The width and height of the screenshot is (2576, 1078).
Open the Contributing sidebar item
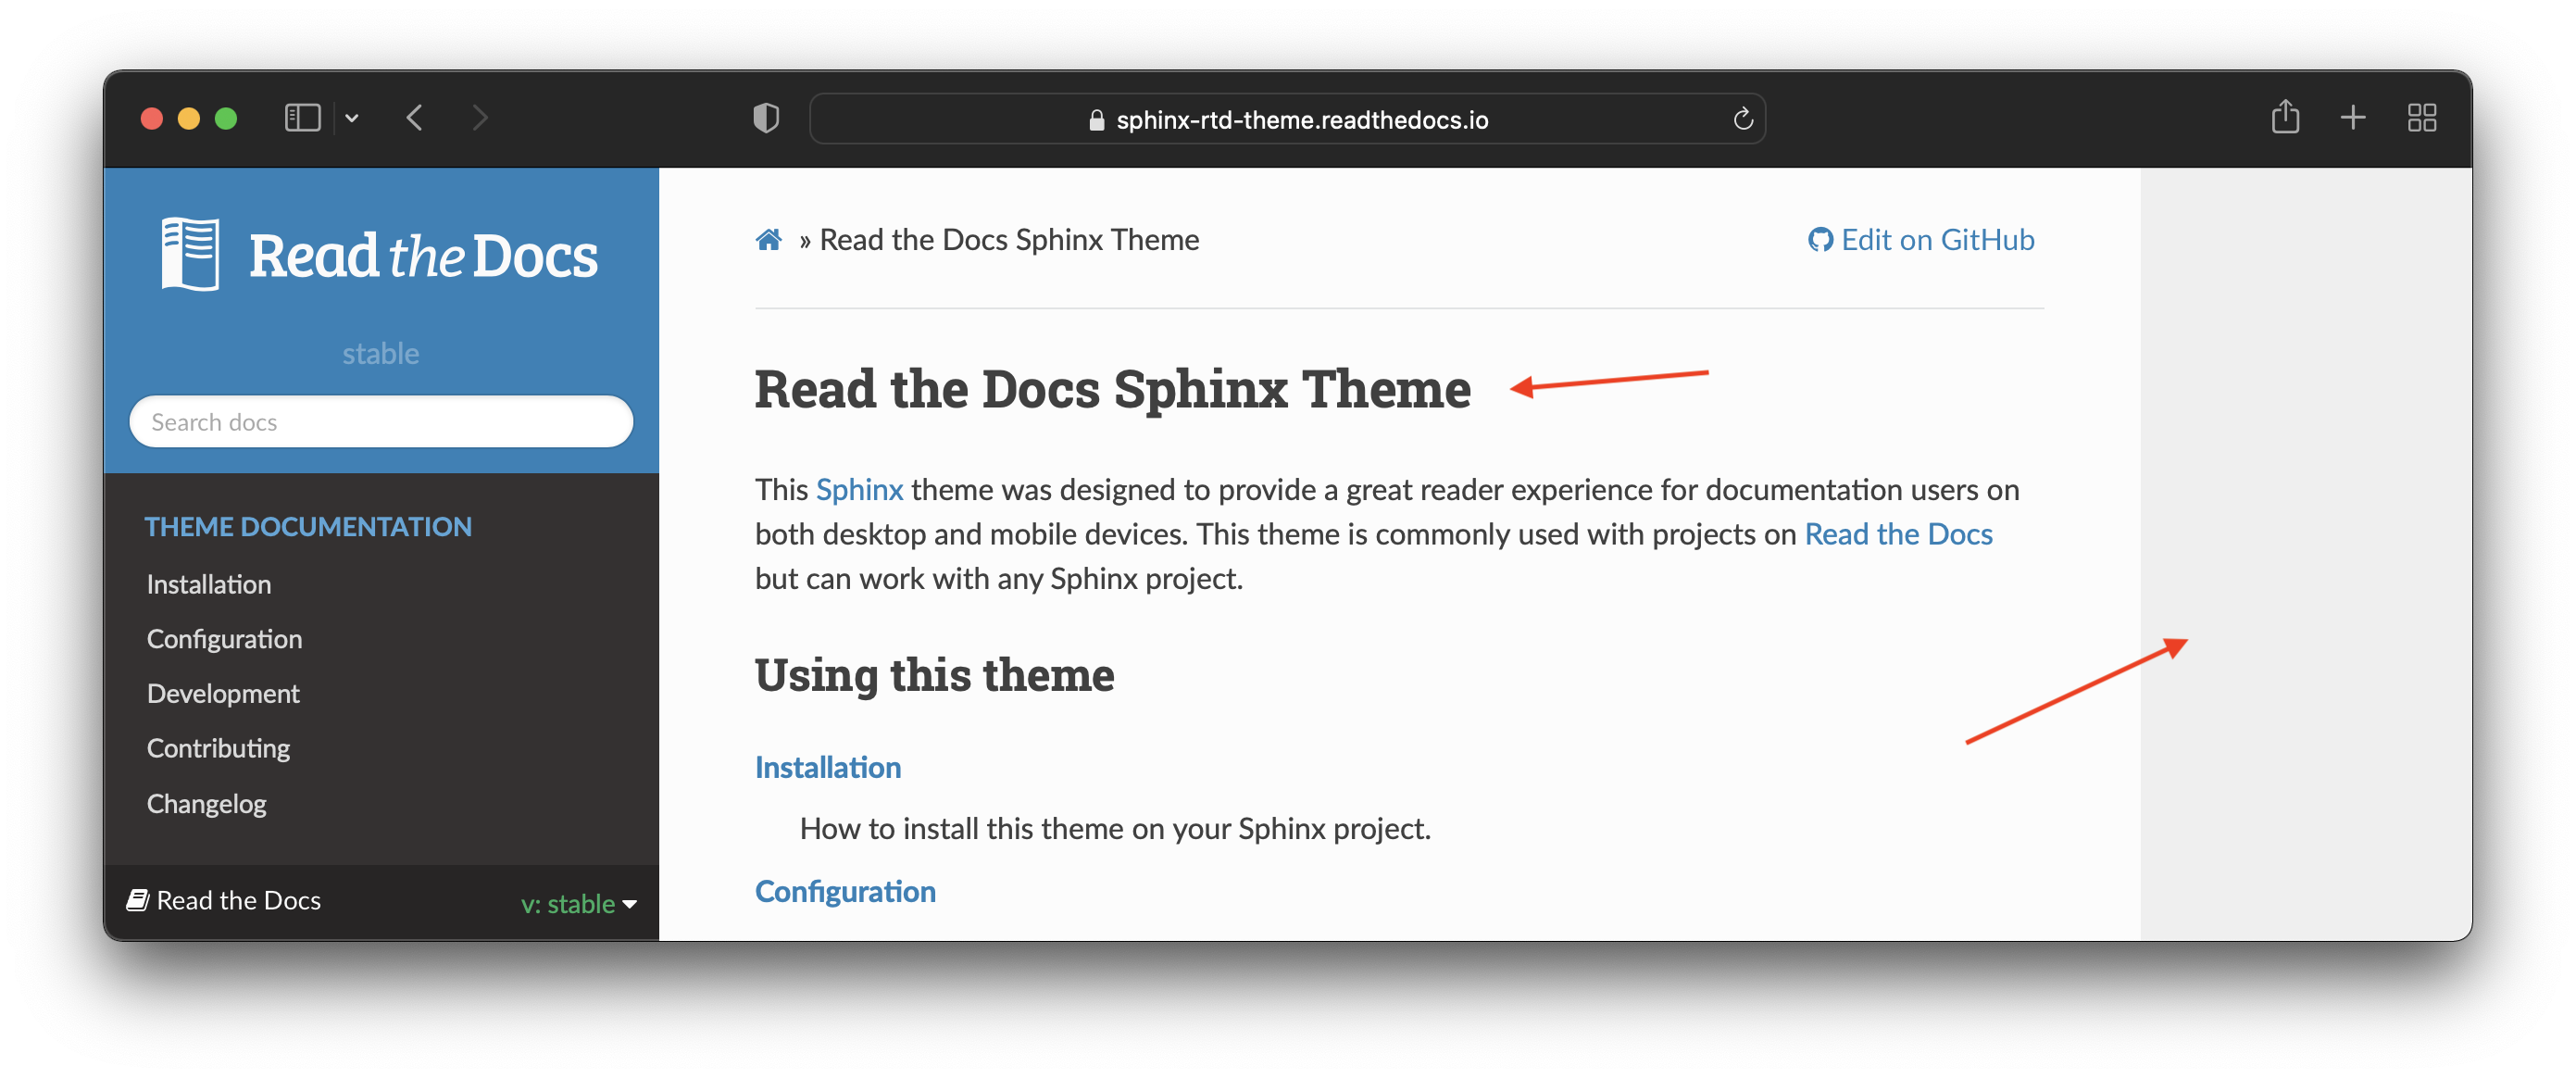218,749
